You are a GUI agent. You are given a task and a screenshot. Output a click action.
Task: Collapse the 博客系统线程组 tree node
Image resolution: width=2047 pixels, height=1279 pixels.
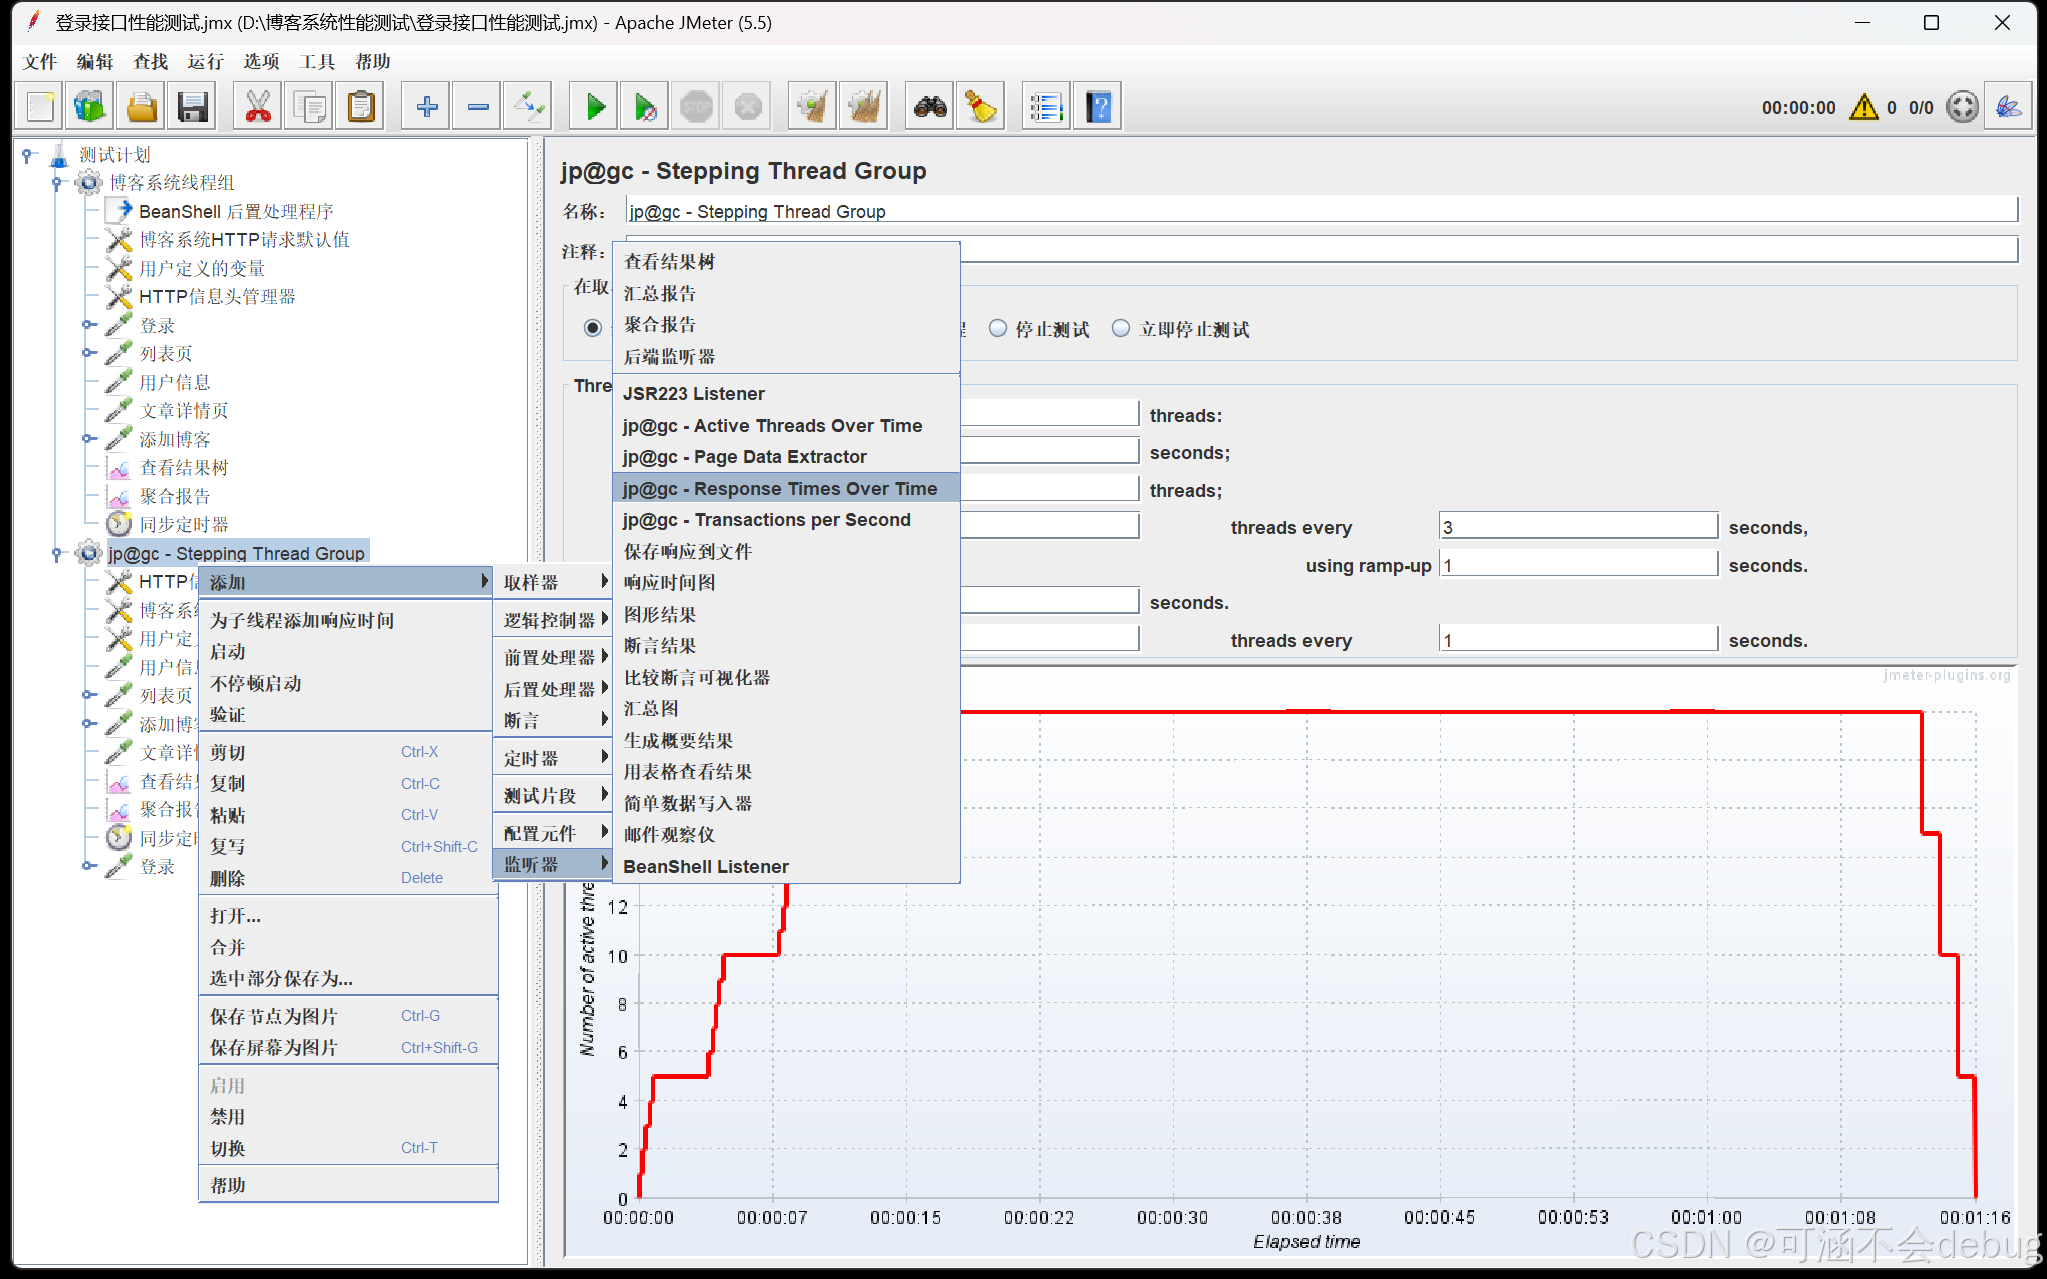tap(57, 183)
